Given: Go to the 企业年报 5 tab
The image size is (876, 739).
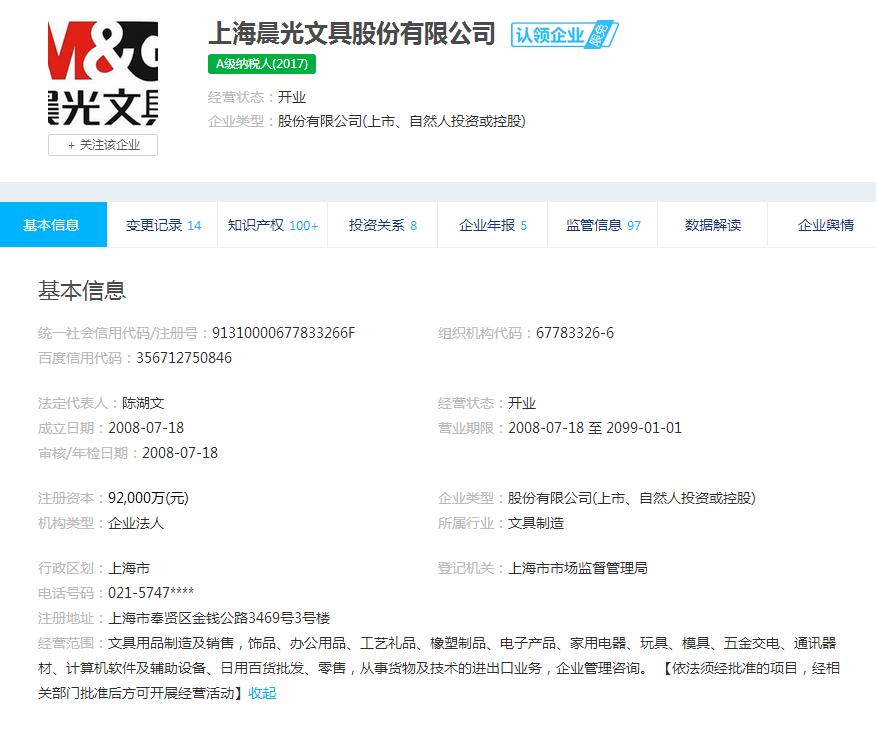Looking at the screenshot, I should (492, 225).
